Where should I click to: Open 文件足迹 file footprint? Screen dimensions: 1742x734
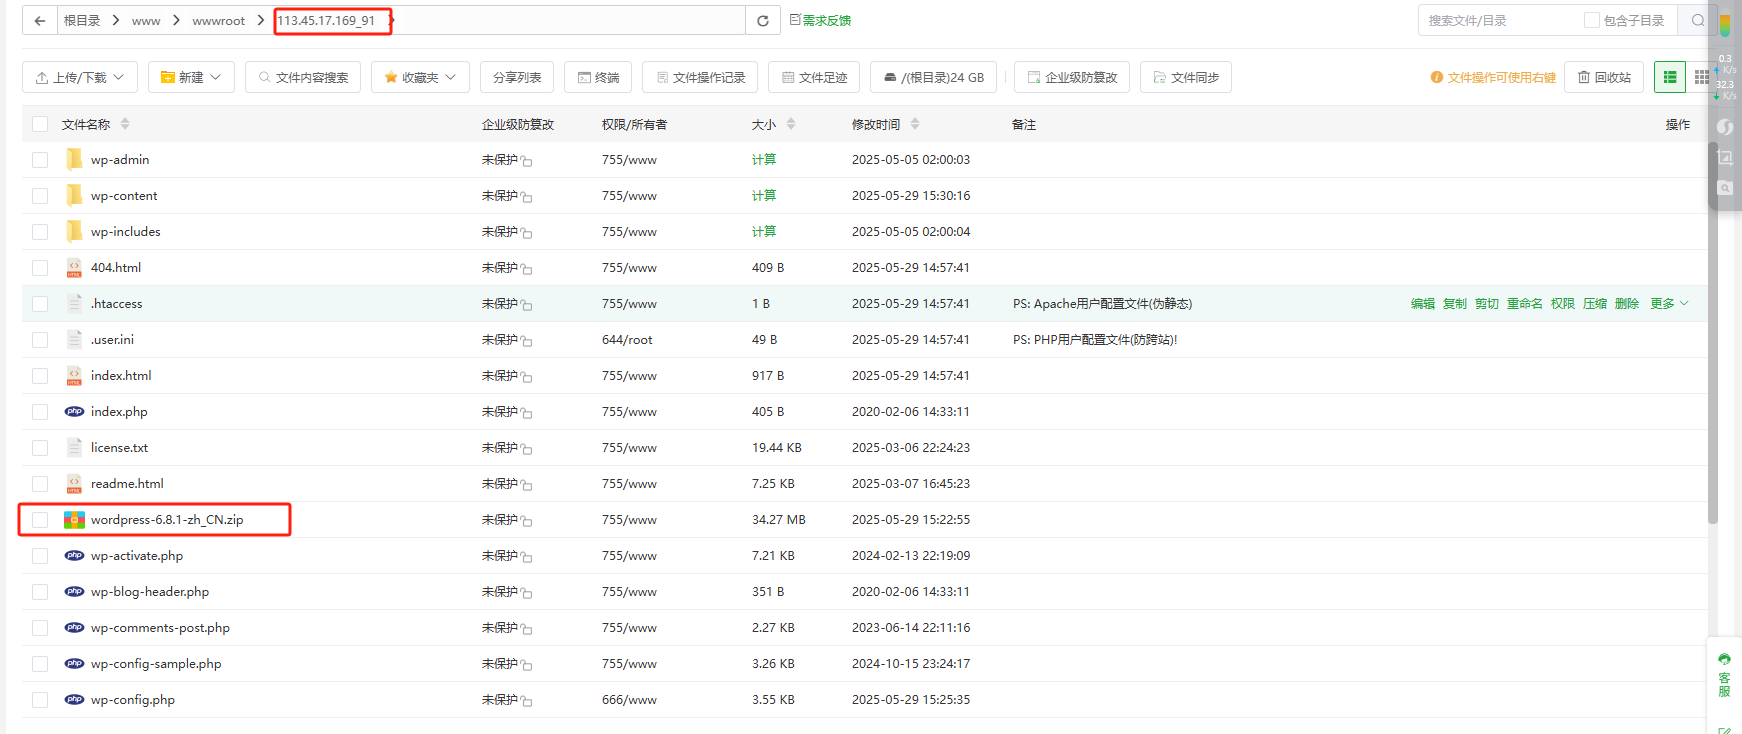tap(813, 77)
